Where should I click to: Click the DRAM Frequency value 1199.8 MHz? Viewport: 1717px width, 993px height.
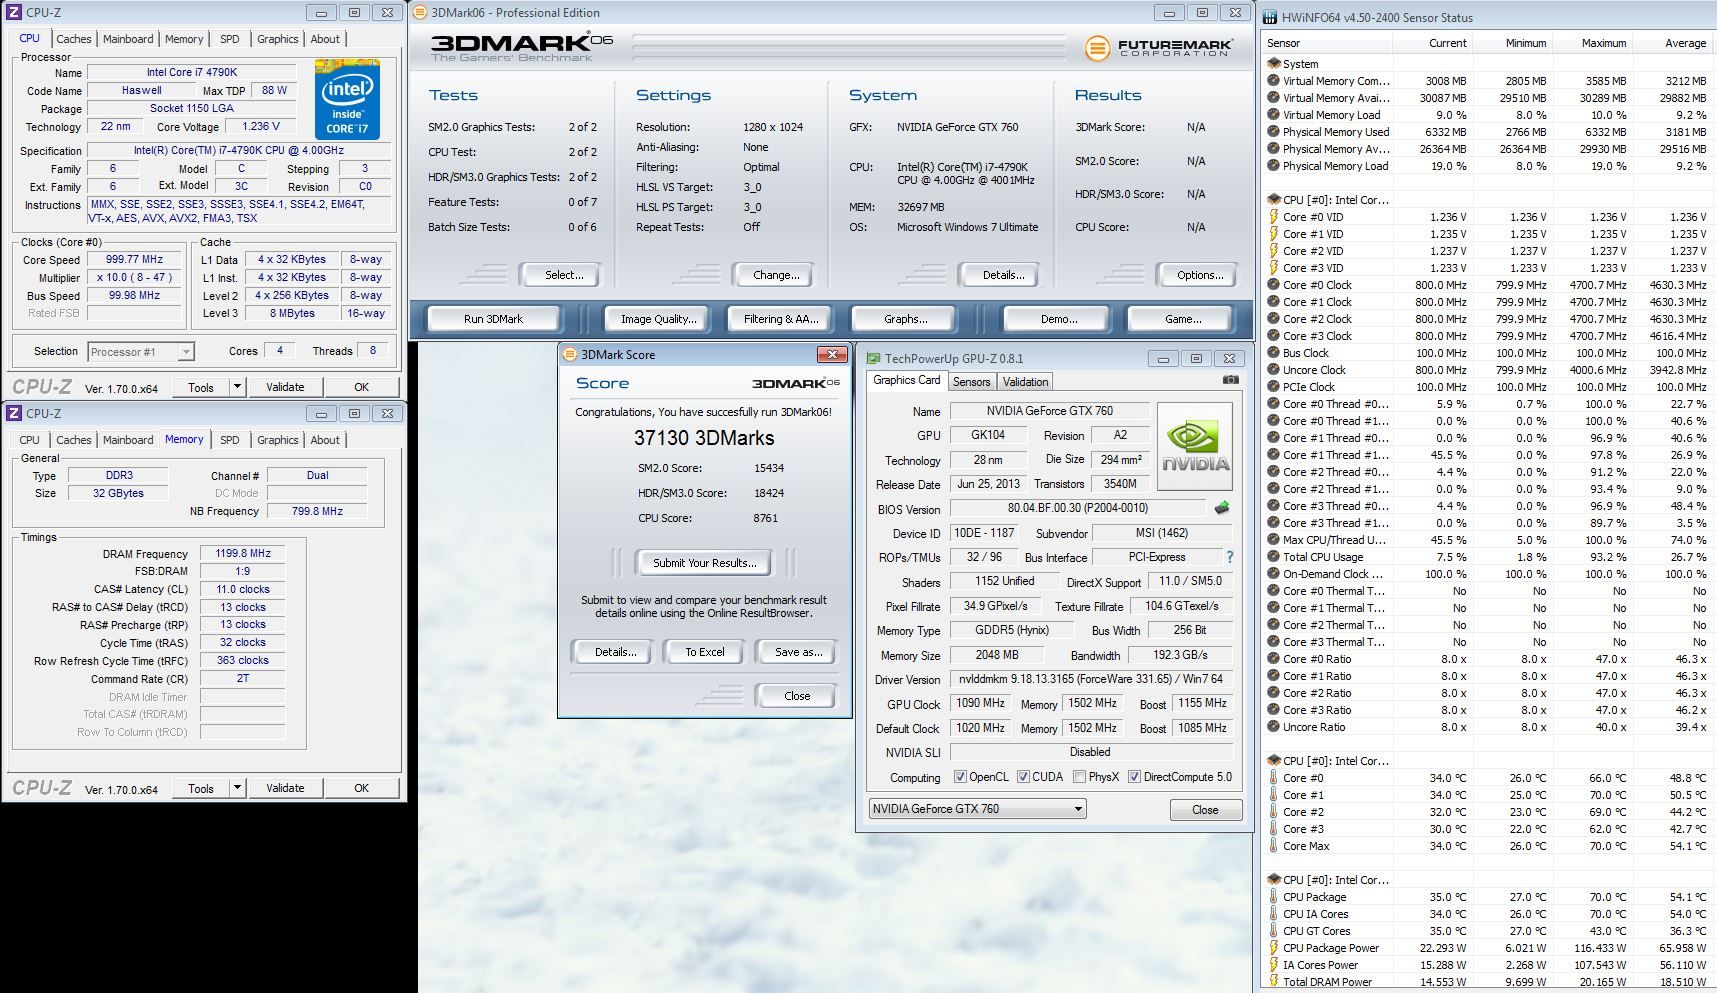coord(243,553)
